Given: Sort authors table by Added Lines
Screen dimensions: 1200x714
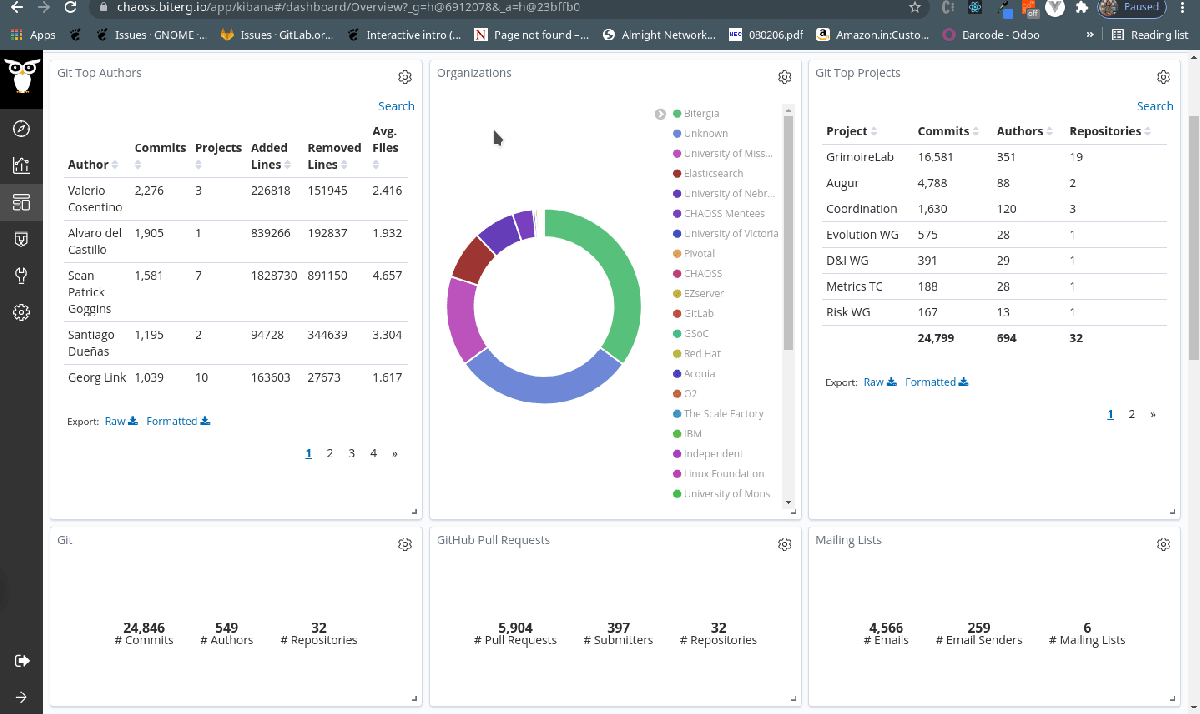Looking at the screenshot, I should point(273,156).
